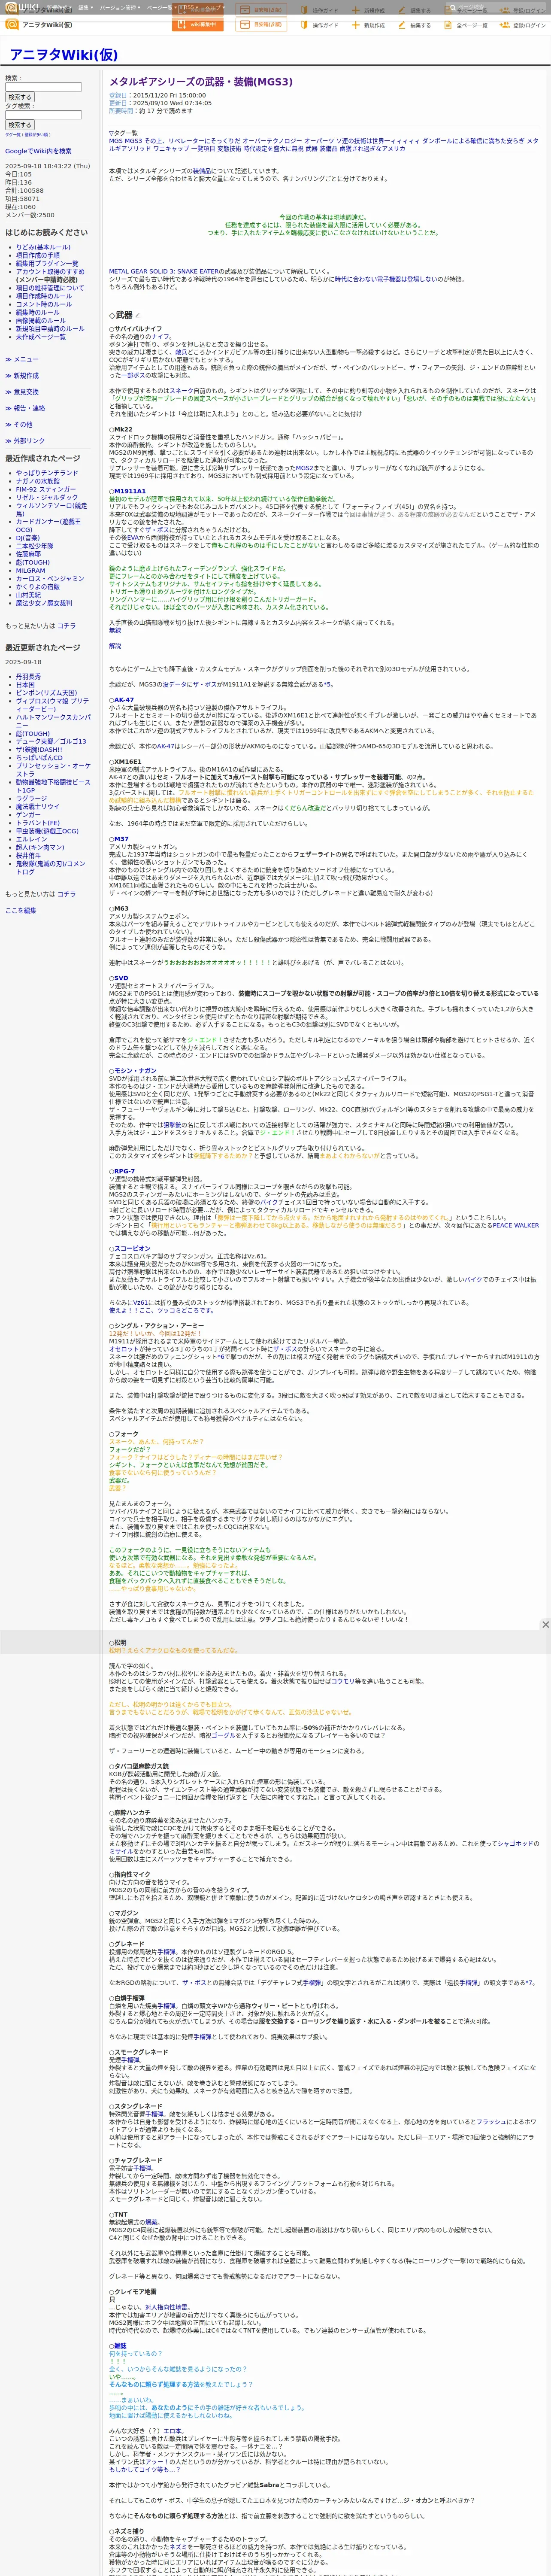The height and width of the screenshot is (2576, 551).
Task: Click page title メタルギアシリーズの武器・装備(MGS3)
Action: (201, 82)
